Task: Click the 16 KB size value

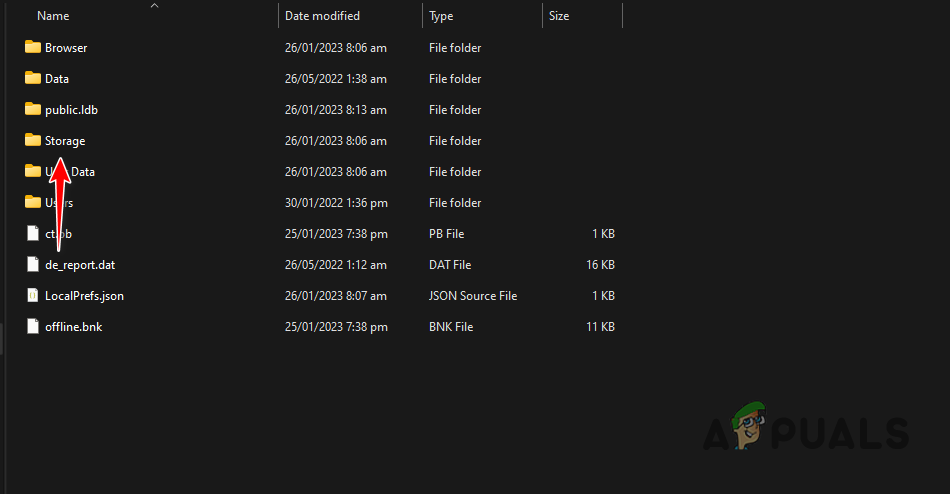Action: point(600,265)
